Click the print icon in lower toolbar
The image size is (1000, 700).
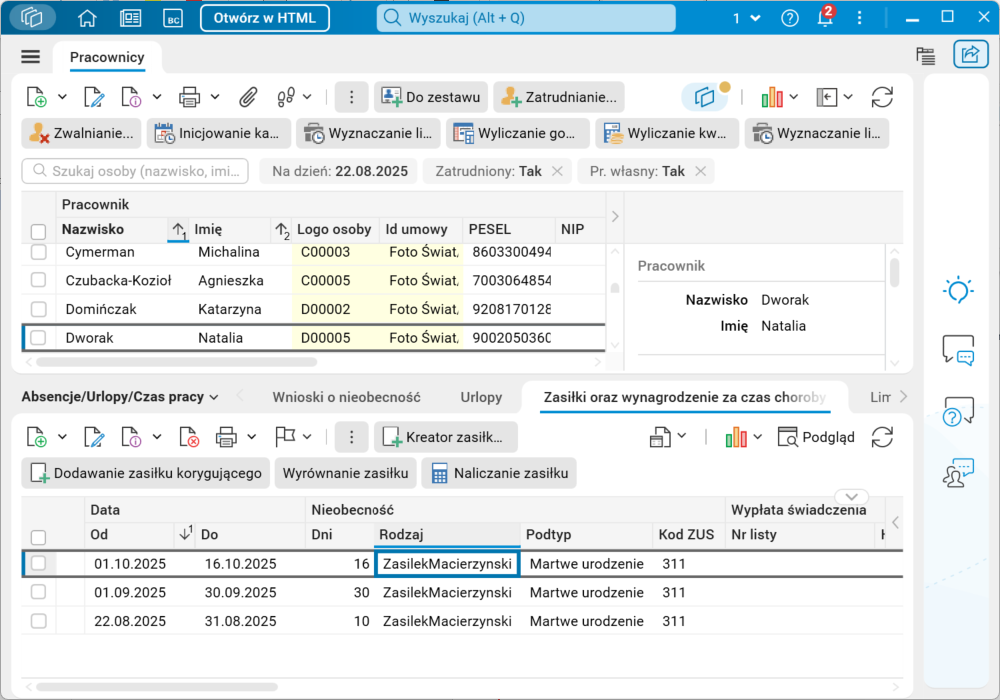click(226, 437)
